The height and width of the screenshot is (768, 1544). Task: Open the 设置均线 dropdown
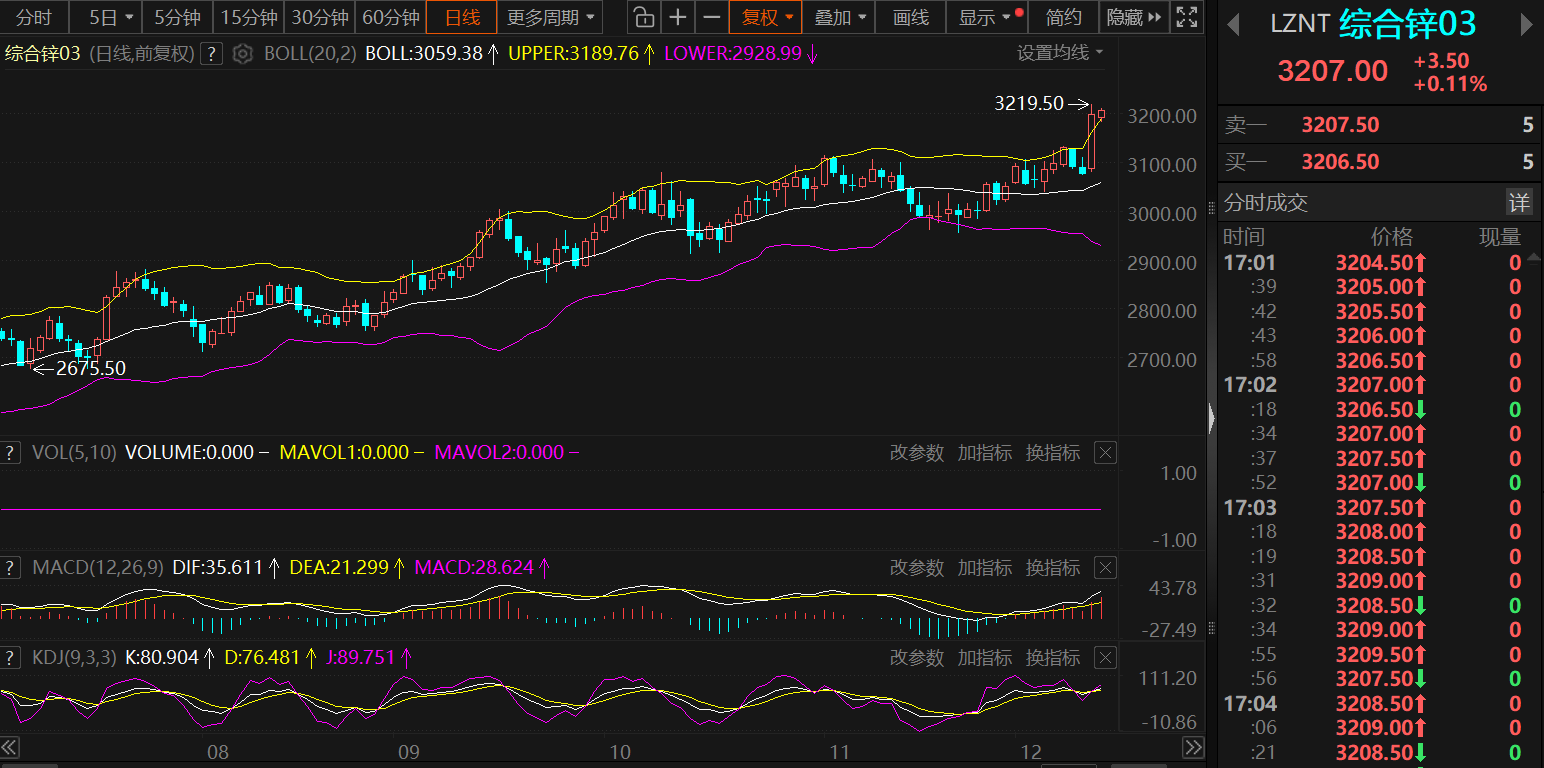pos(1060,53)
